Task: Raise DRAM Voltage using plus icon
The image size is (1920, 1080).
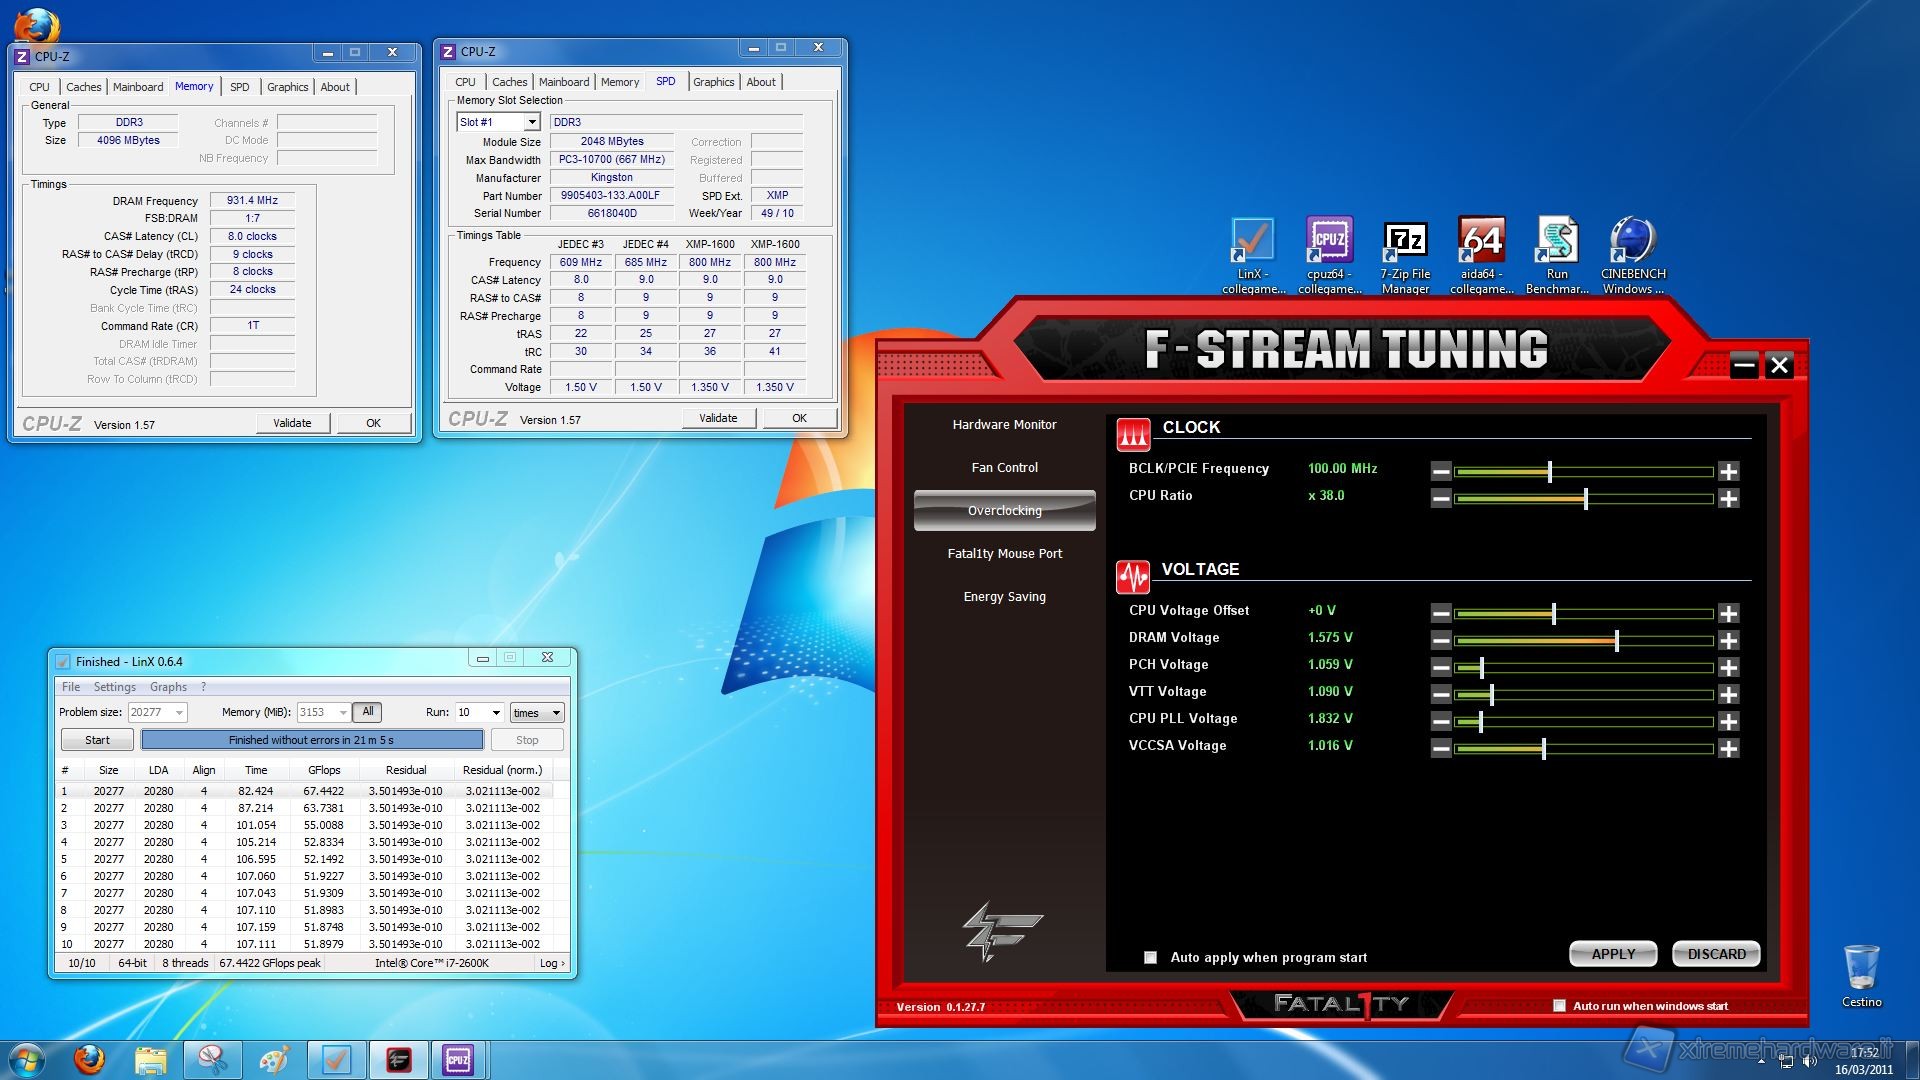Action: point(1728,640)
